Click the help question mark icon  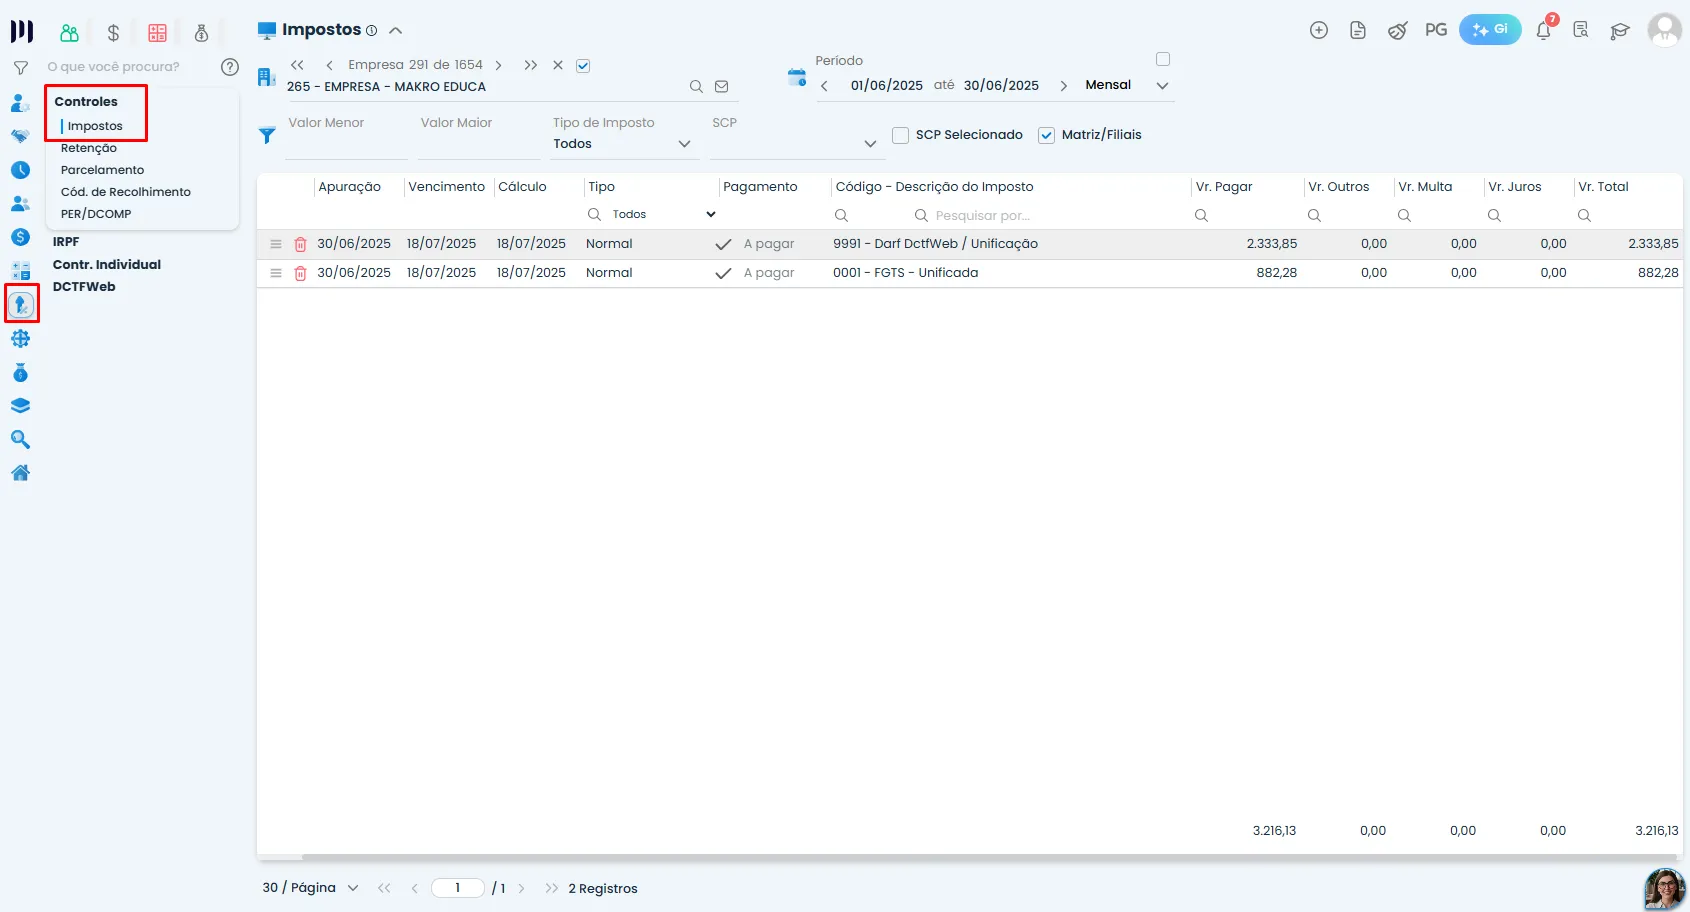pyautogui.click(x=230, y=67)
